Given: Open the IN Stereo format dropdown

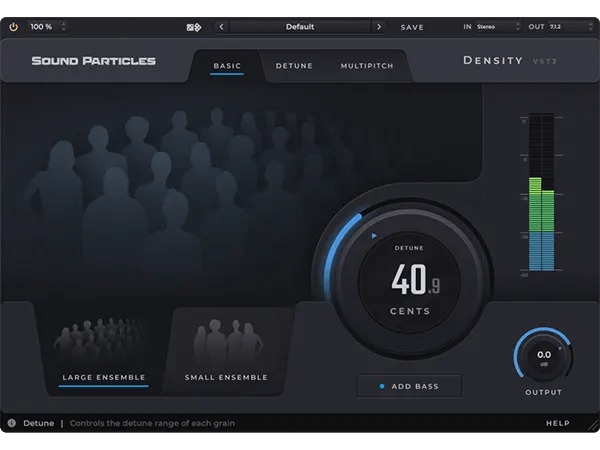Looking at the screenshot, I should coord(498,27).
